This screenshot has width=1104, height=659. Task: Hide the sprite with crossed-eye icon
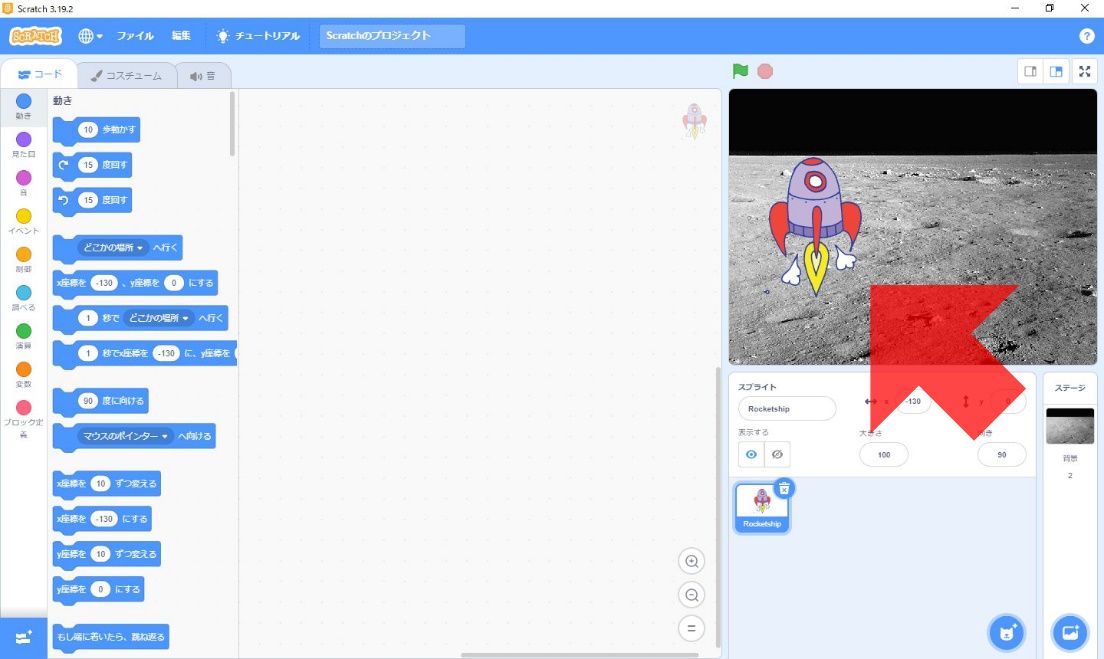click(777, 455)
